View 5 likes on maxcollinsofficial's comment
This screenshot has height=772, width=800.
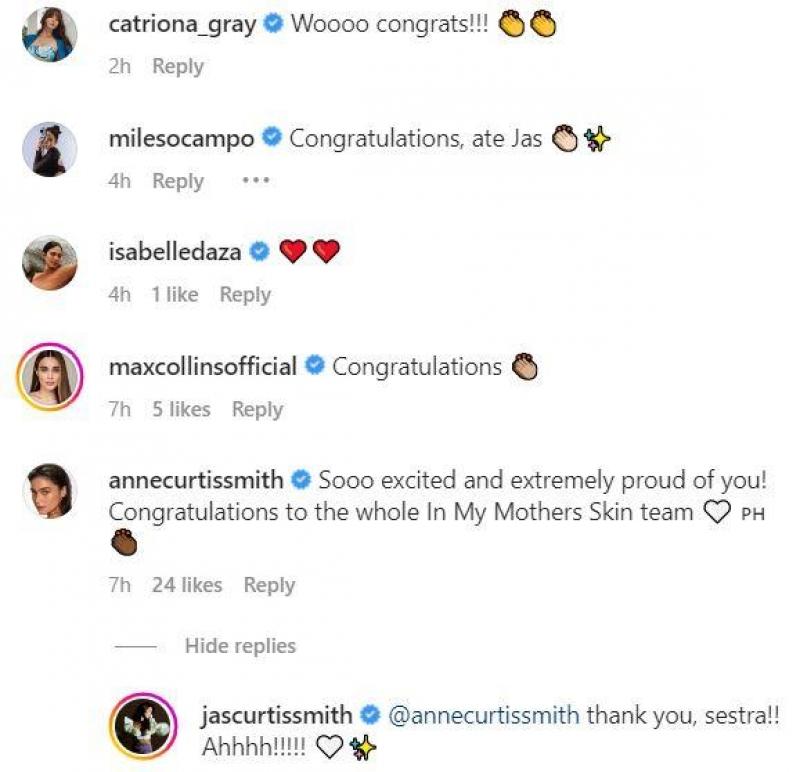pos(181,409)
